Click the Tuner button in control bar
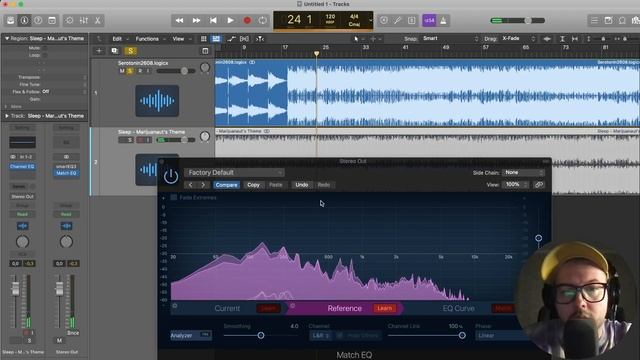 click(398, 20)
